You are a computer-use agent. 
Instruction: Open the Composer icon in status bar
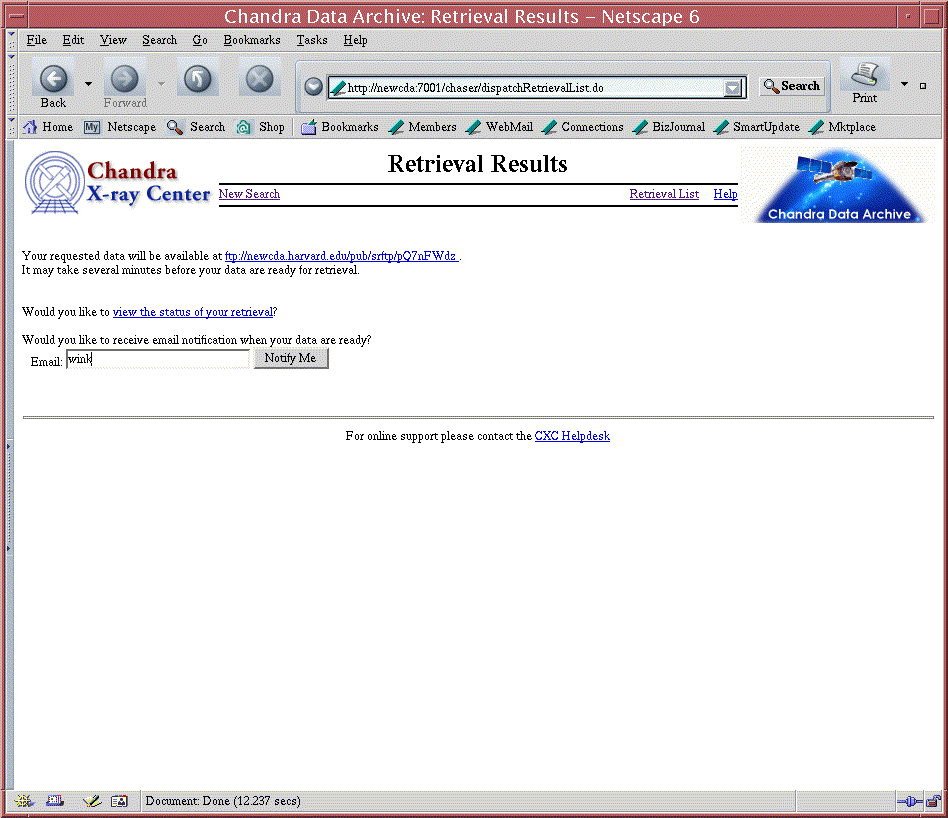point(92,801)
